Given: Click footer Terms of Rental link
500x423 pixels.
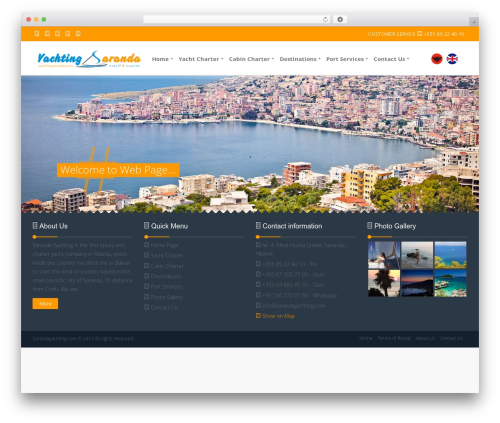Looking at the screenshot, I should click(x=394, y=338).
